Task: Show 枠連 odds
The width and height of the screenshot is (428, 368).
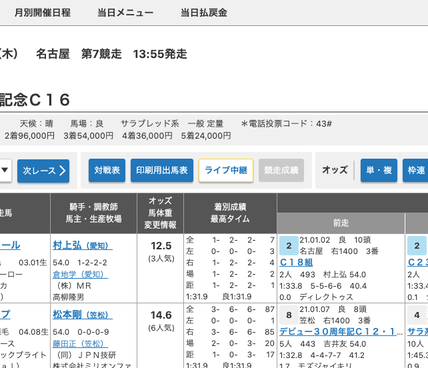Action: pyautogui.click(x=416, y=170)
